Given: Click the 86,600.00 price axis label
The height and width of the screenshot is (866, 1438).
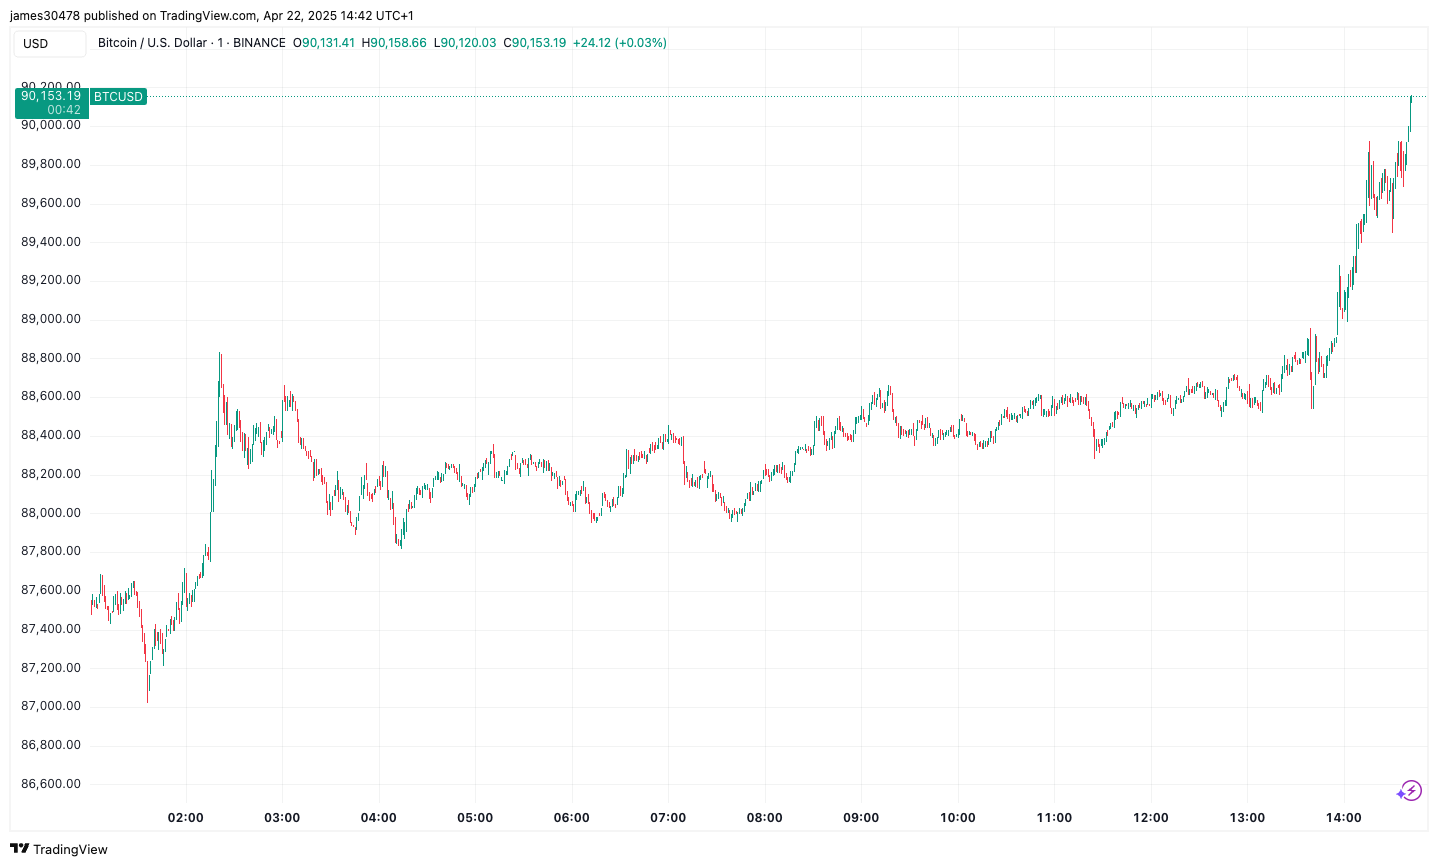Looking at the screenshot, I should 51,784.
